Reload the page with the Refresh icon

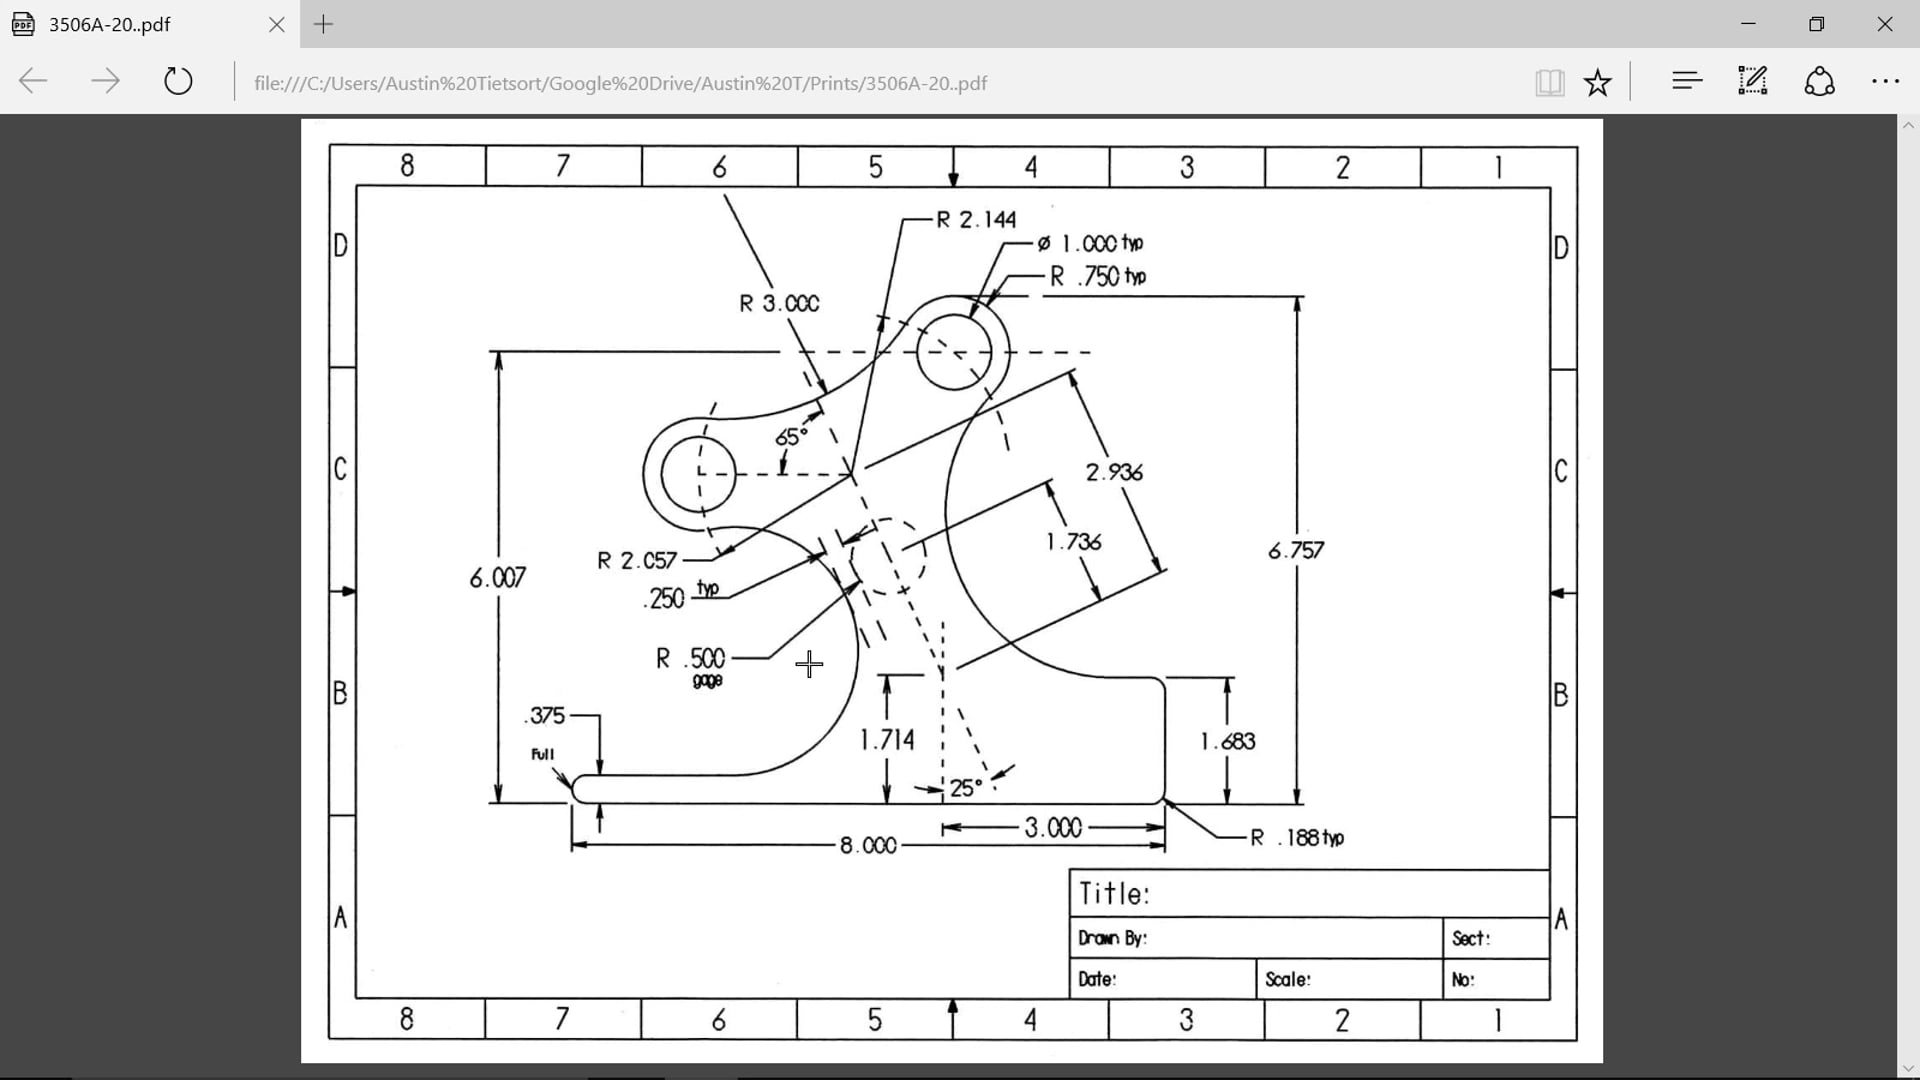(178, 81)
